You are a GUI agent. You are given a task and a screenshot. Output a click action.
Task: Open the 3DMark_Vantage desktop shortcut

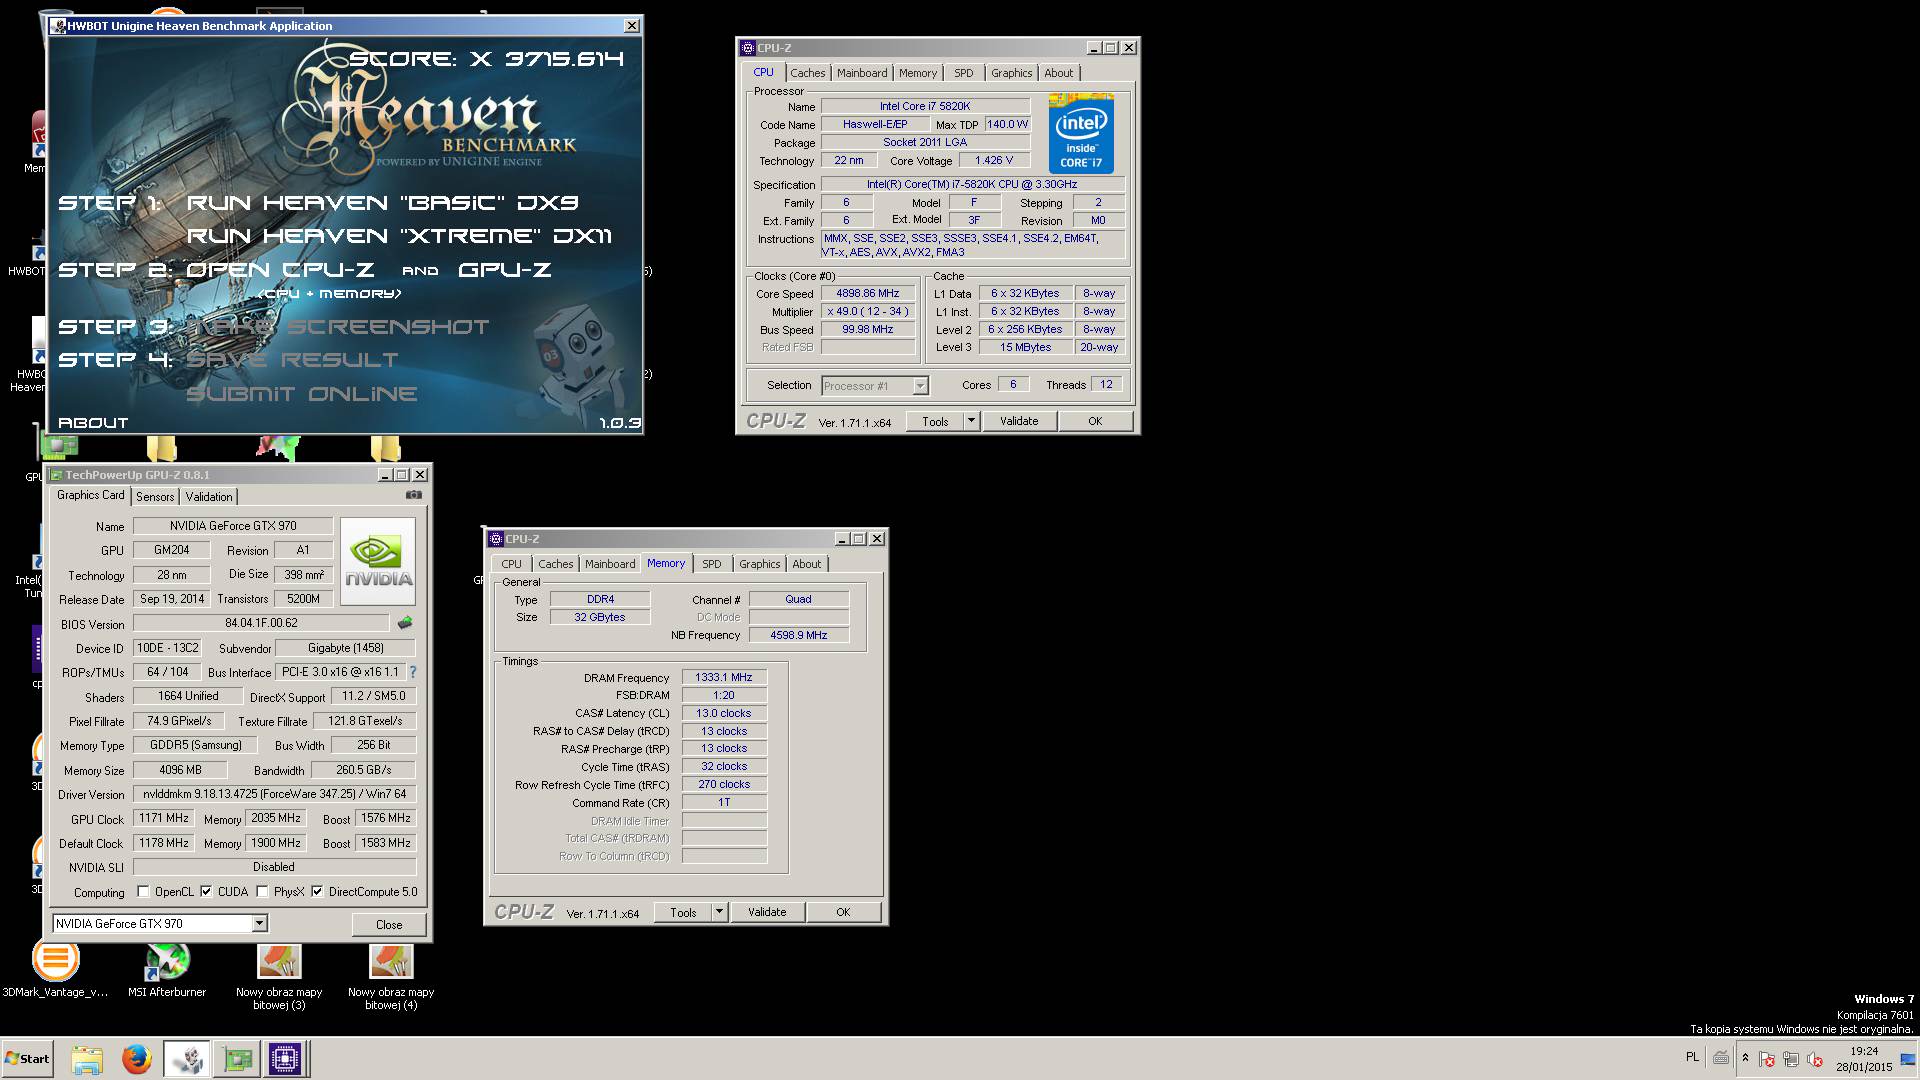click(x=55, y=968)
